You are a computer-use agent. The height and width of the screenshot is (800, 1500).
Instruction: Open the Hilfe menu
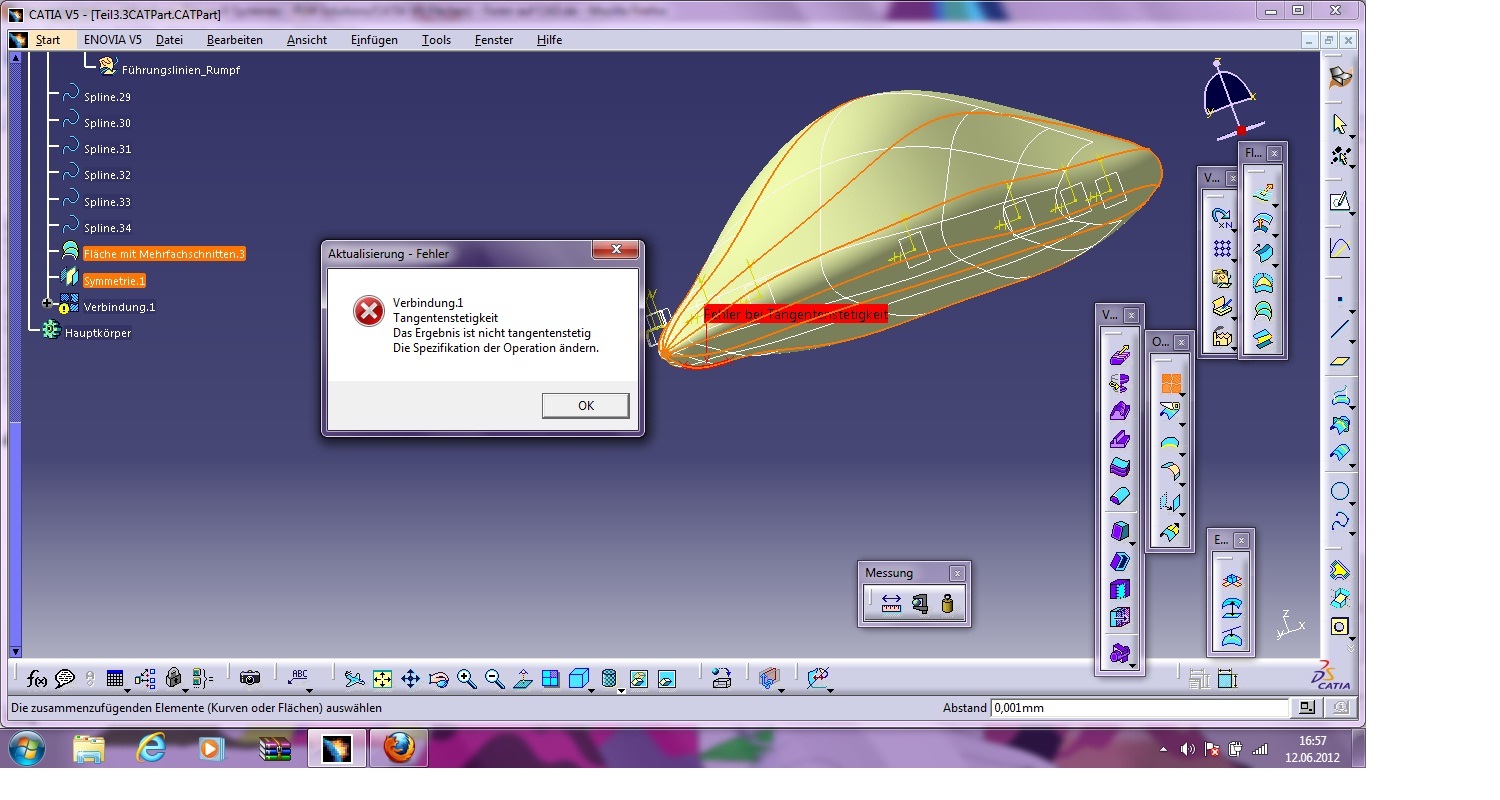(x=549, y=40)
